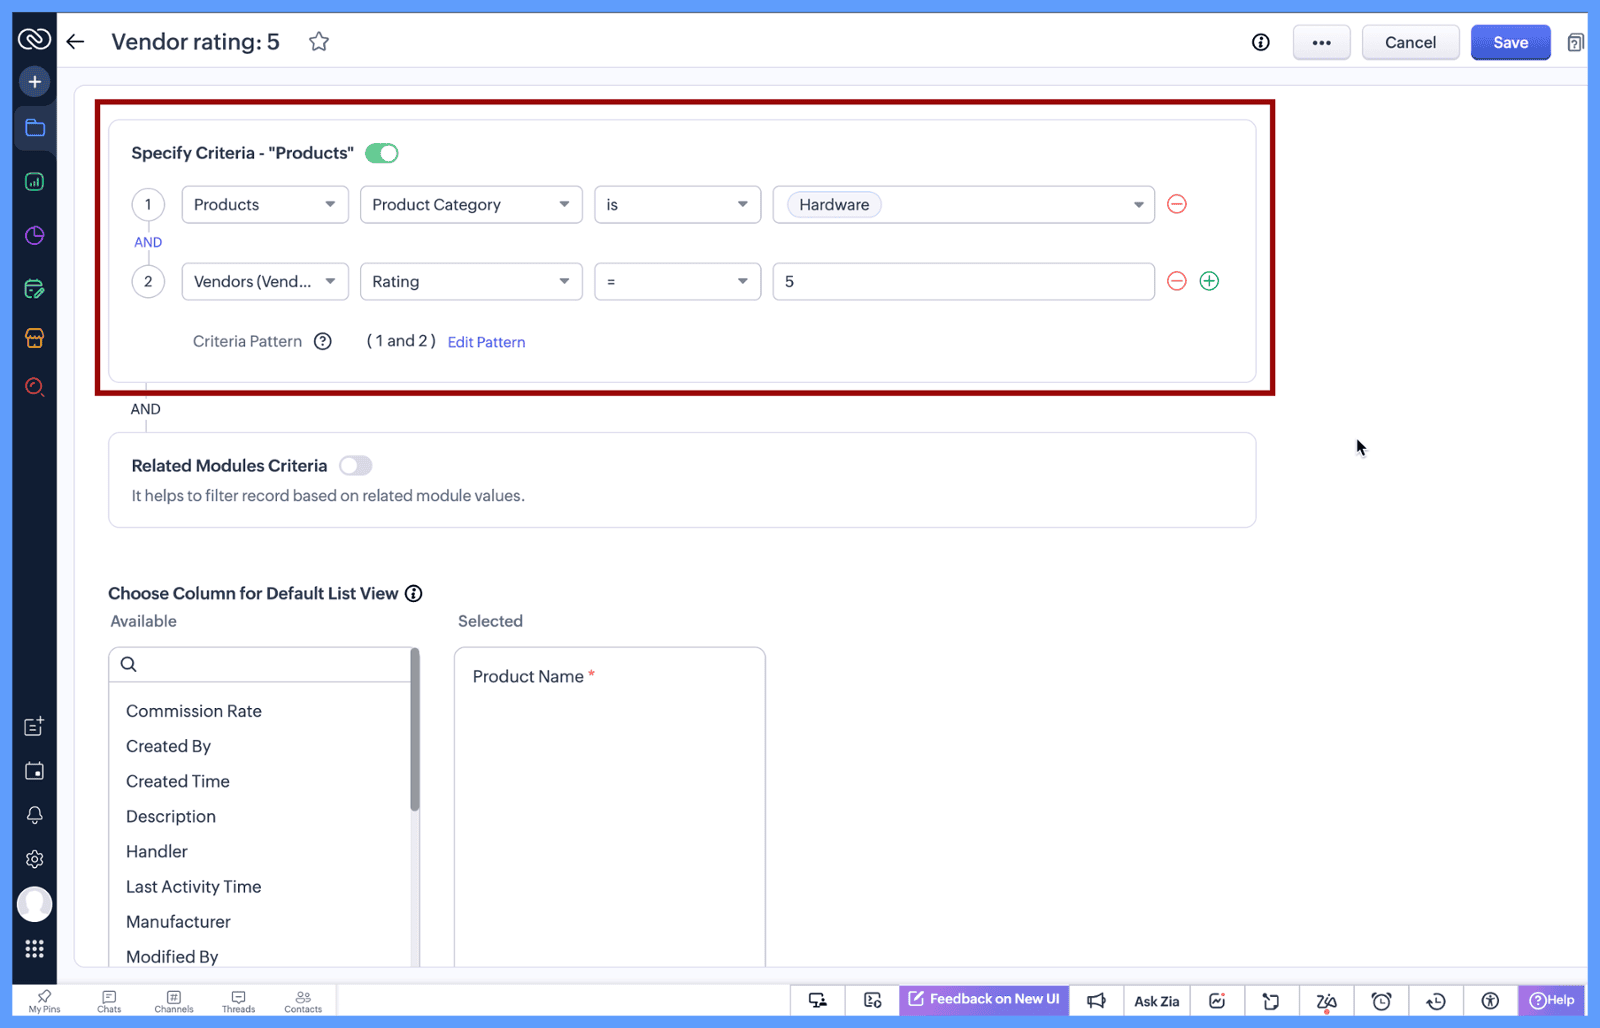Open the app launcher grid icon

click(x=35, y=949)
